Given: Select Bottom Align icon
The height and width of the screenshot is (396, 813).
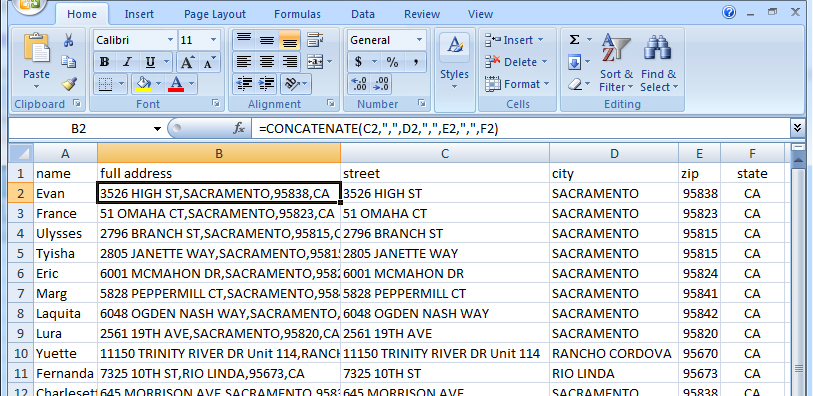Looking at the screenshot, I should [289, 40].
